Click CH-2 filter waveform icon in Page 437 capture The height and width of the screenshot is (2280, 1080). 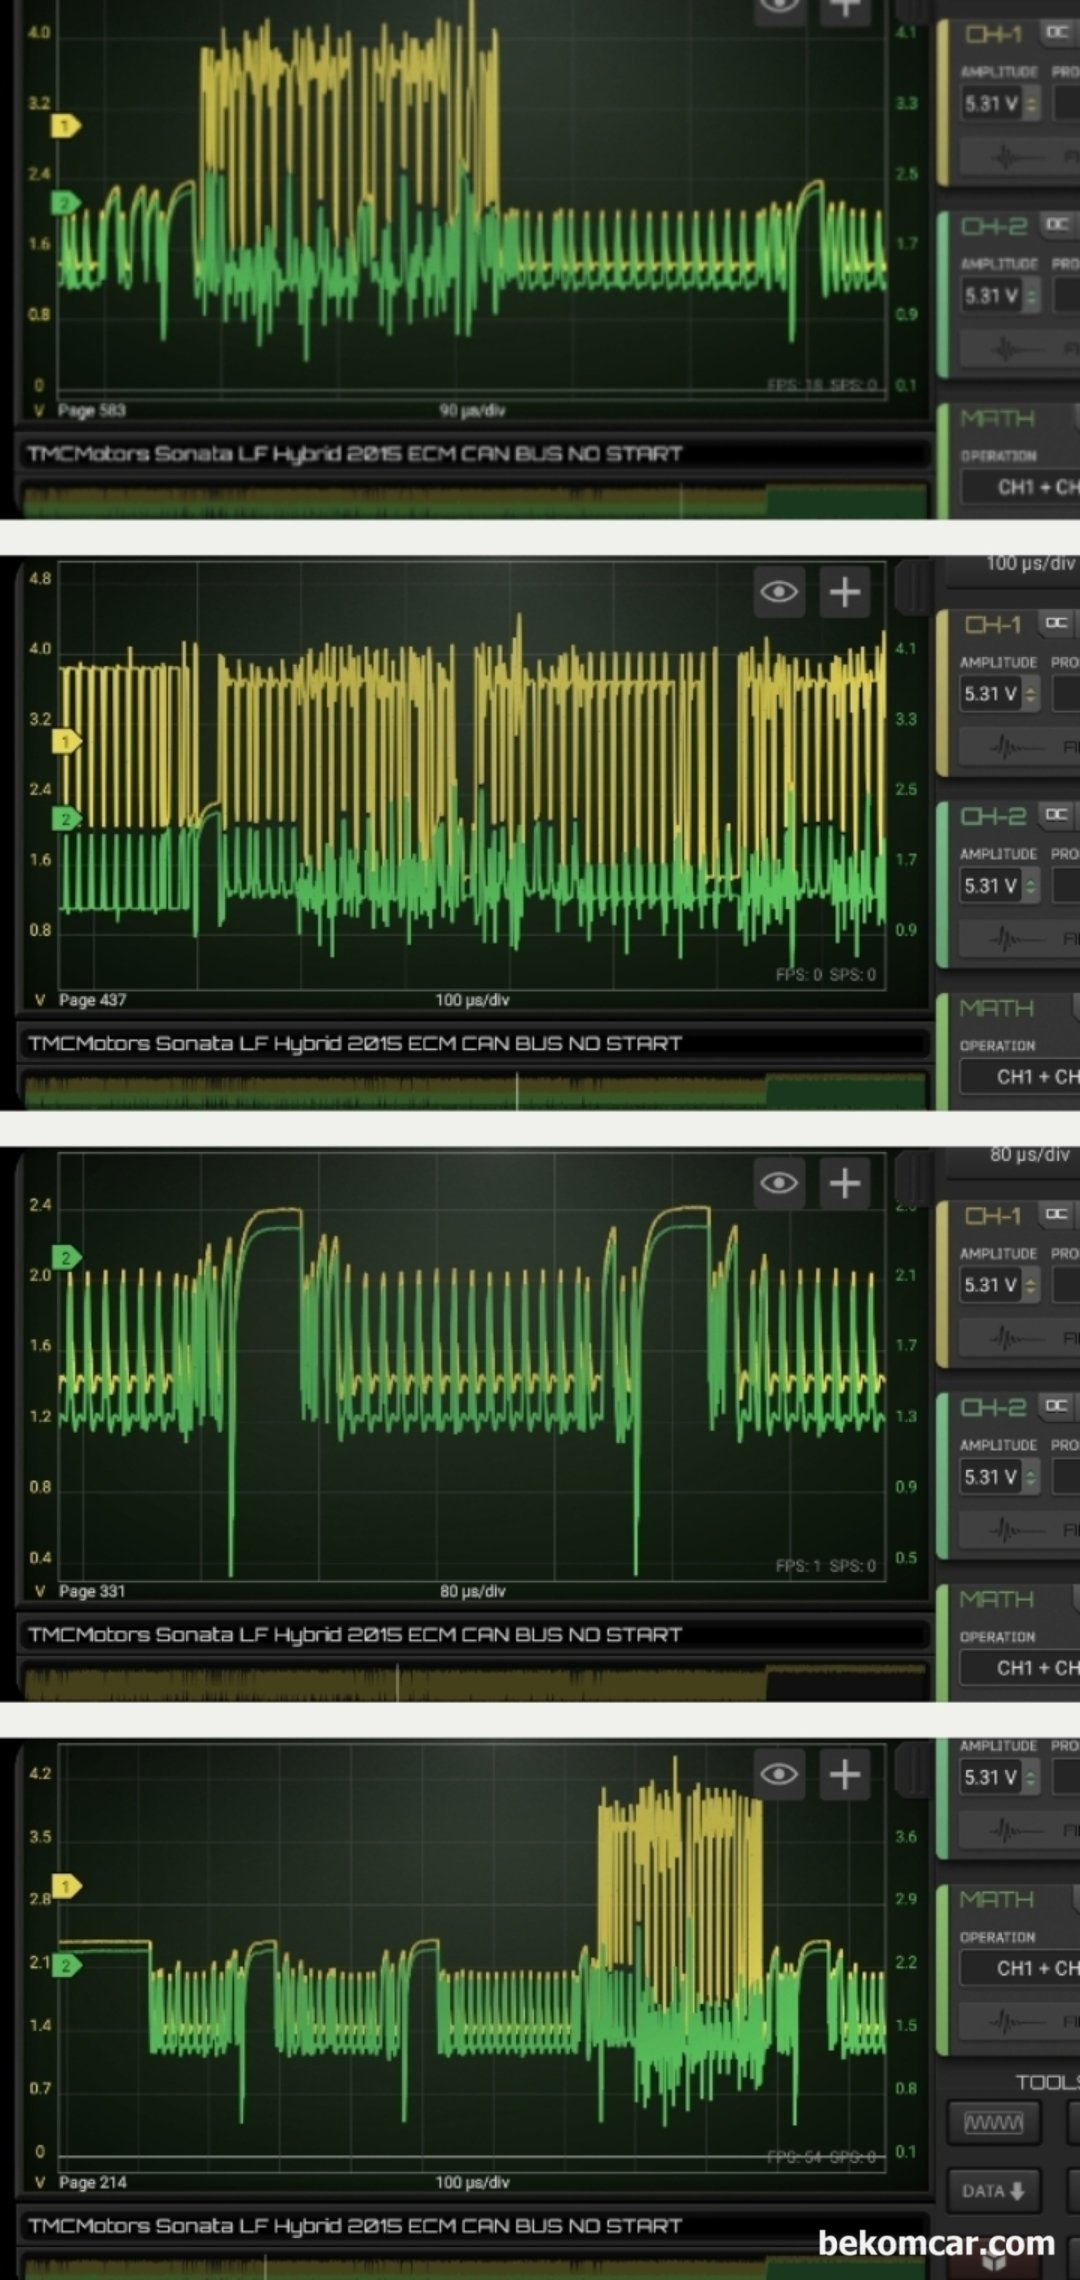tap(1004, 938)
